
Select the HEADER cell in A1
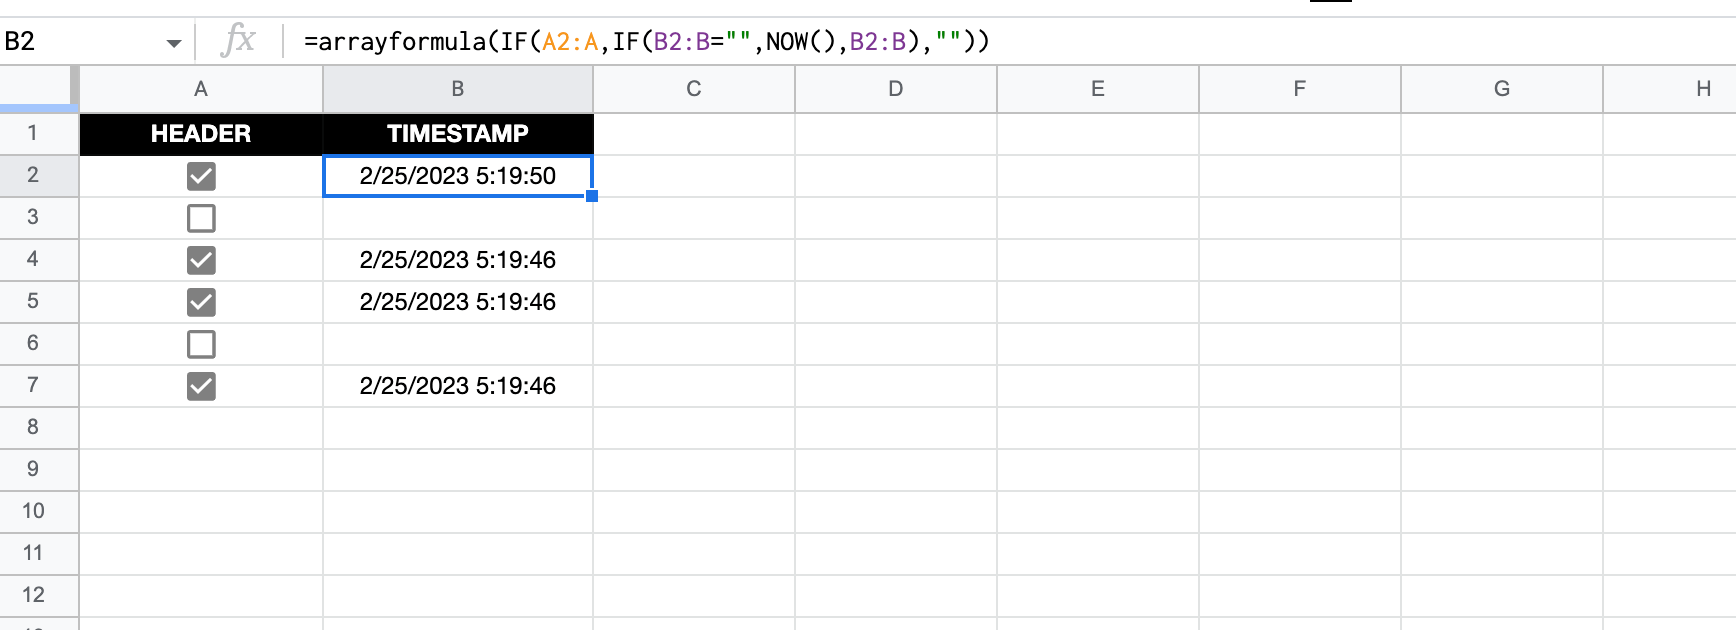tap(201, 134)
